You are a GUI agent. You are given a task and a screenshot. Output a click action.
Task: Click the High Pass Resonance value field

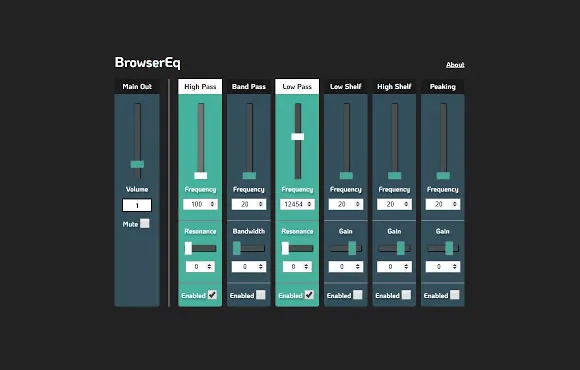(200, 267)
